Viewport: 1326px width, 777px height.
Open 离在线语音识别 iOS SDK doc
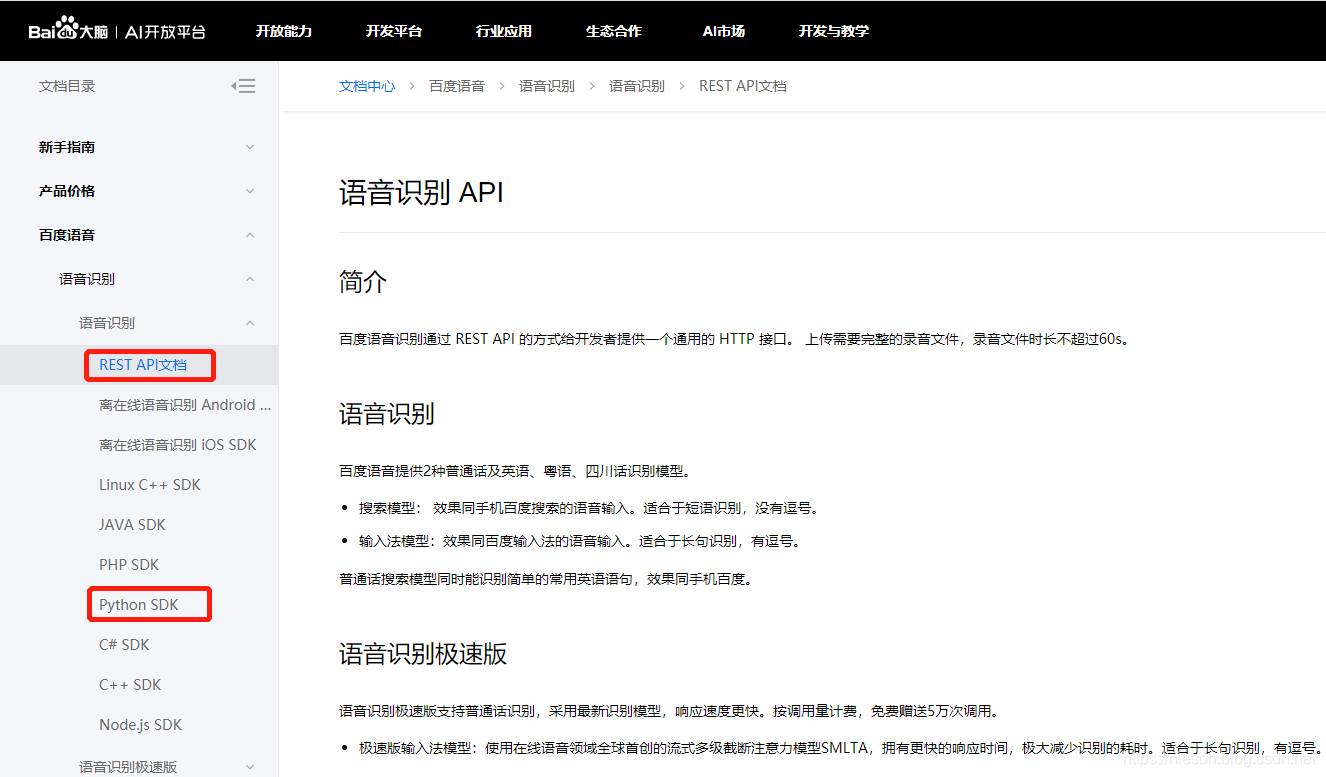click(x=178, y=445)
